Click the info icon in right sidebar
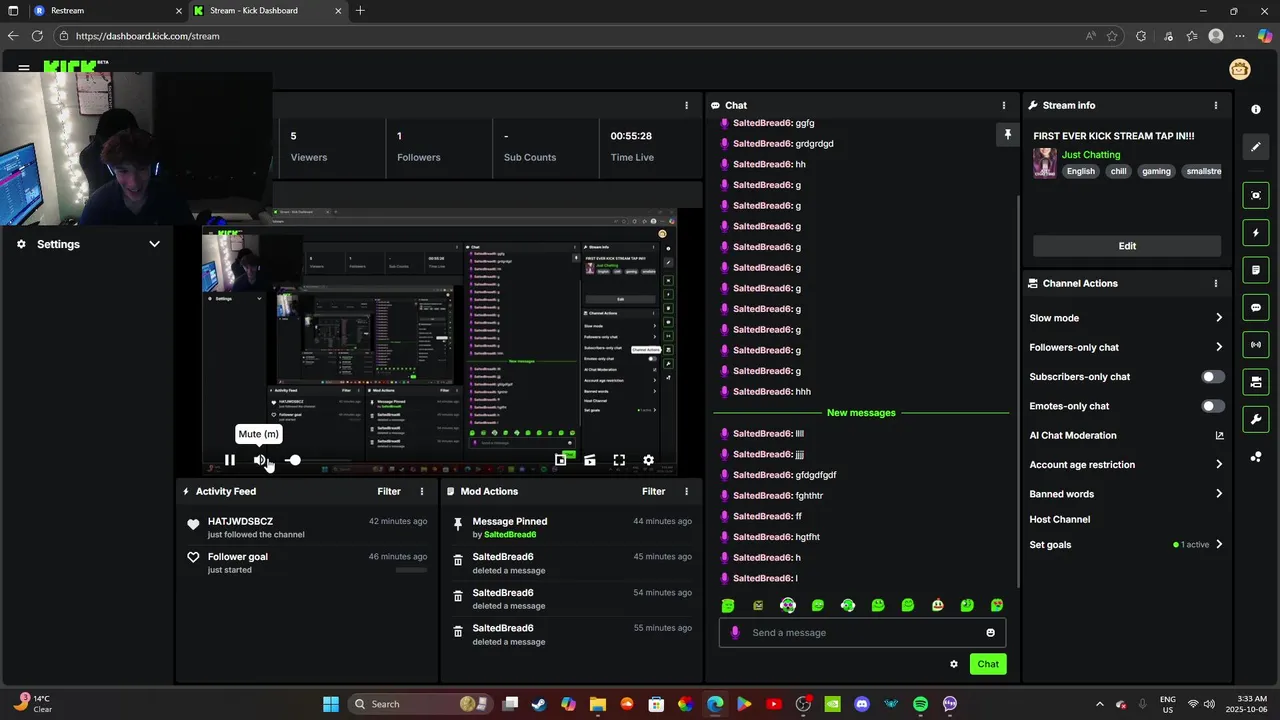Image resolution: width=1280 pixels, height=720 pixels. 1256,109
